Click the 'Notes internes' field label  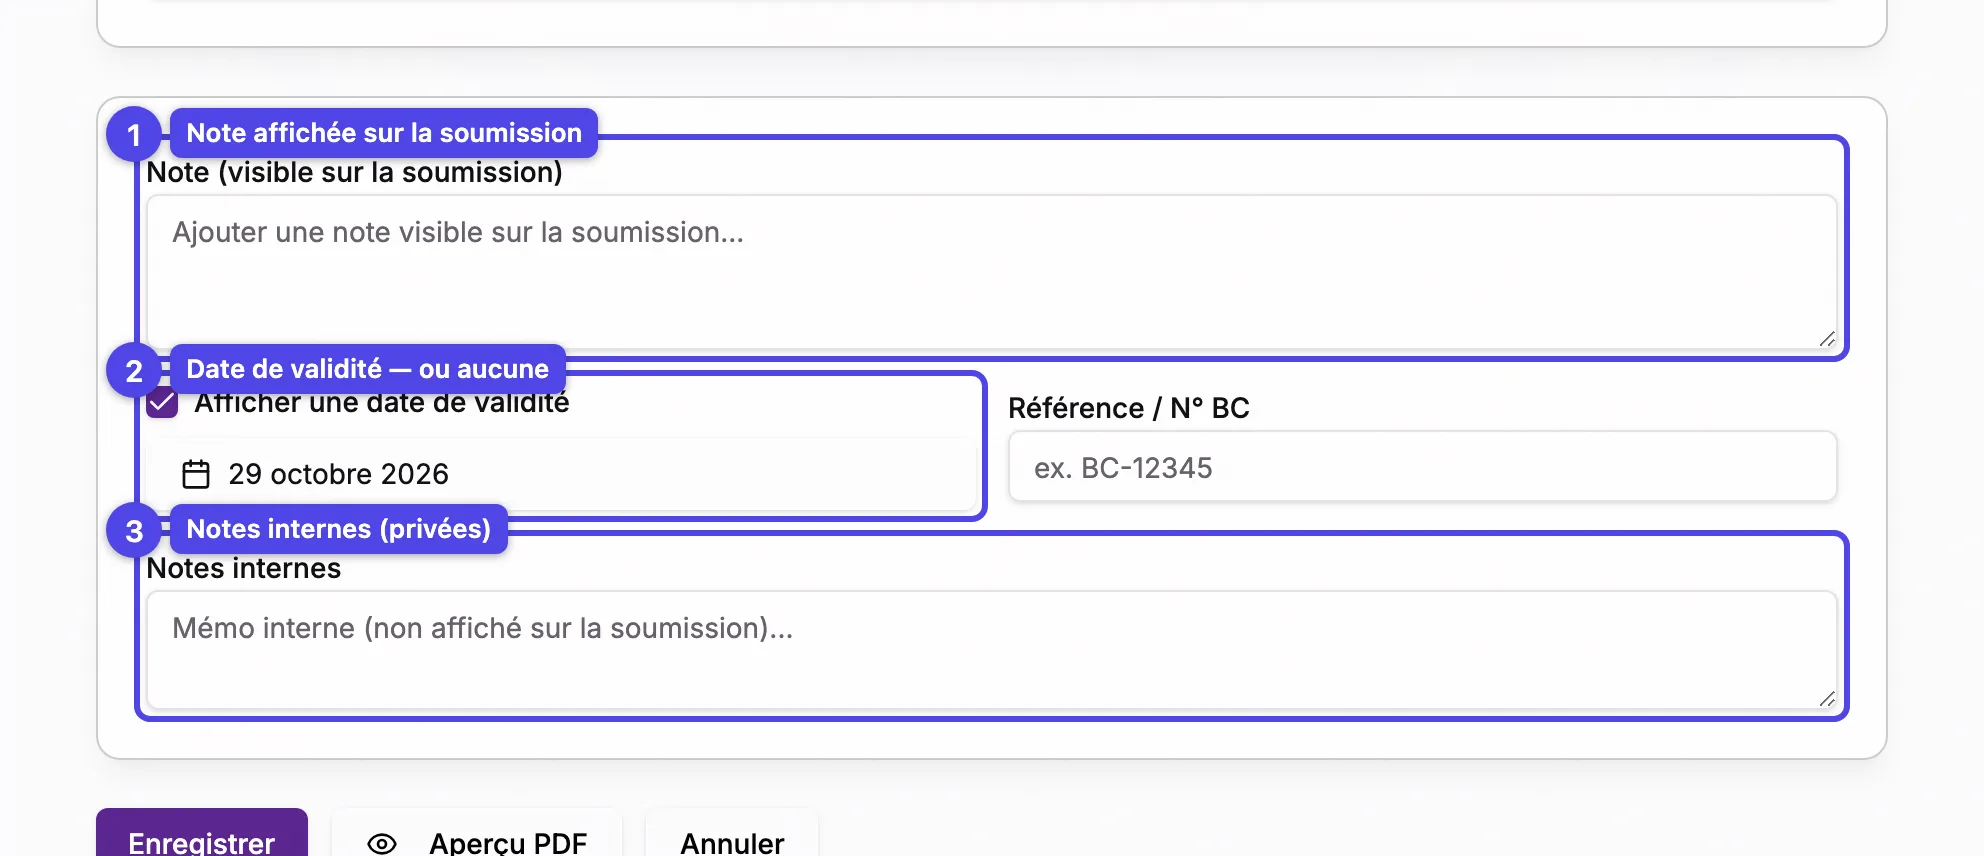click(244, 568)
